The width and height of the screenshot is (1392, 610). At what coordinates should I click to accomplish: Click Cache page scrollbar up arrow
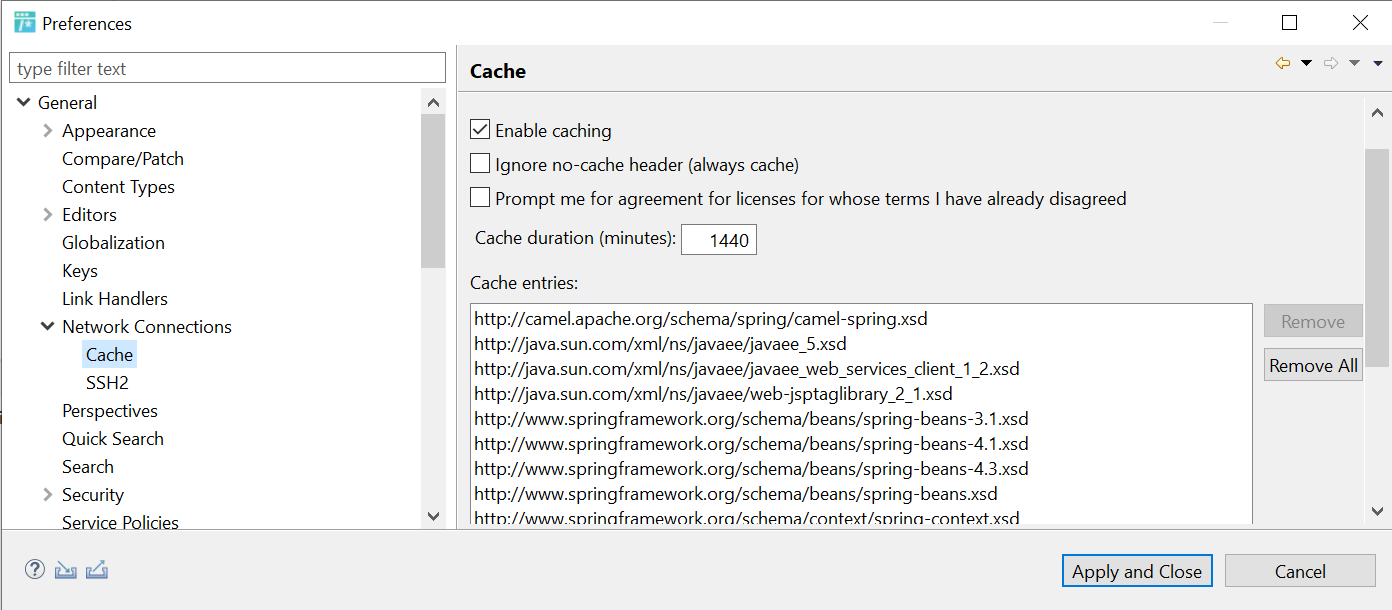point(1378,113)
